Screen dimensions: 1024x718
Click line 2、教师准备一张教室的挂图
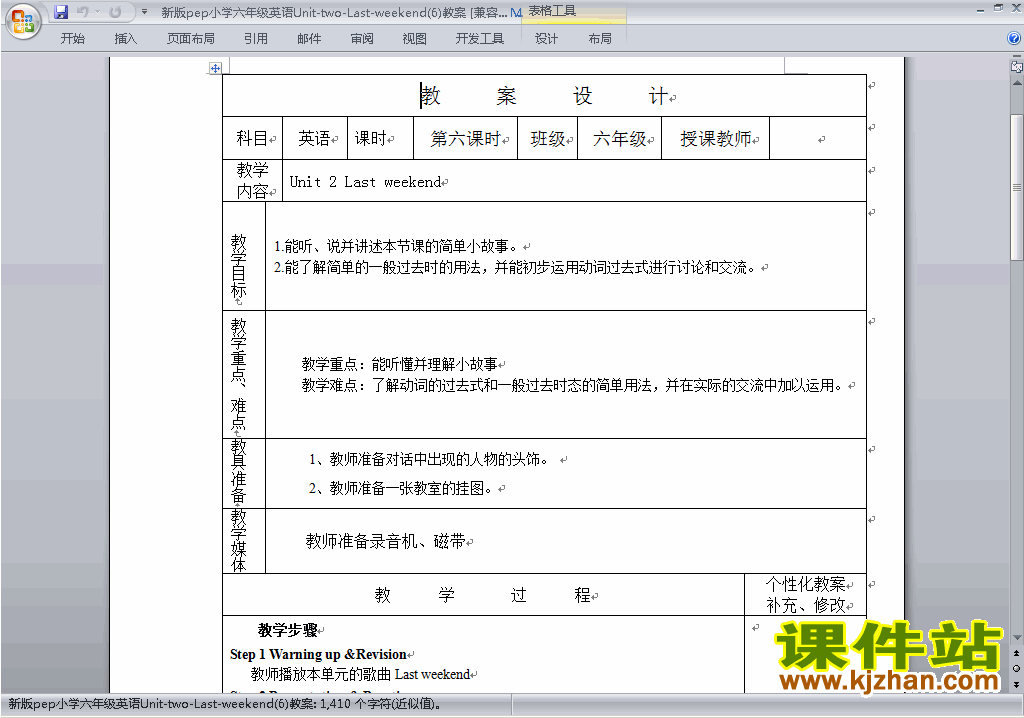(401, 488)
